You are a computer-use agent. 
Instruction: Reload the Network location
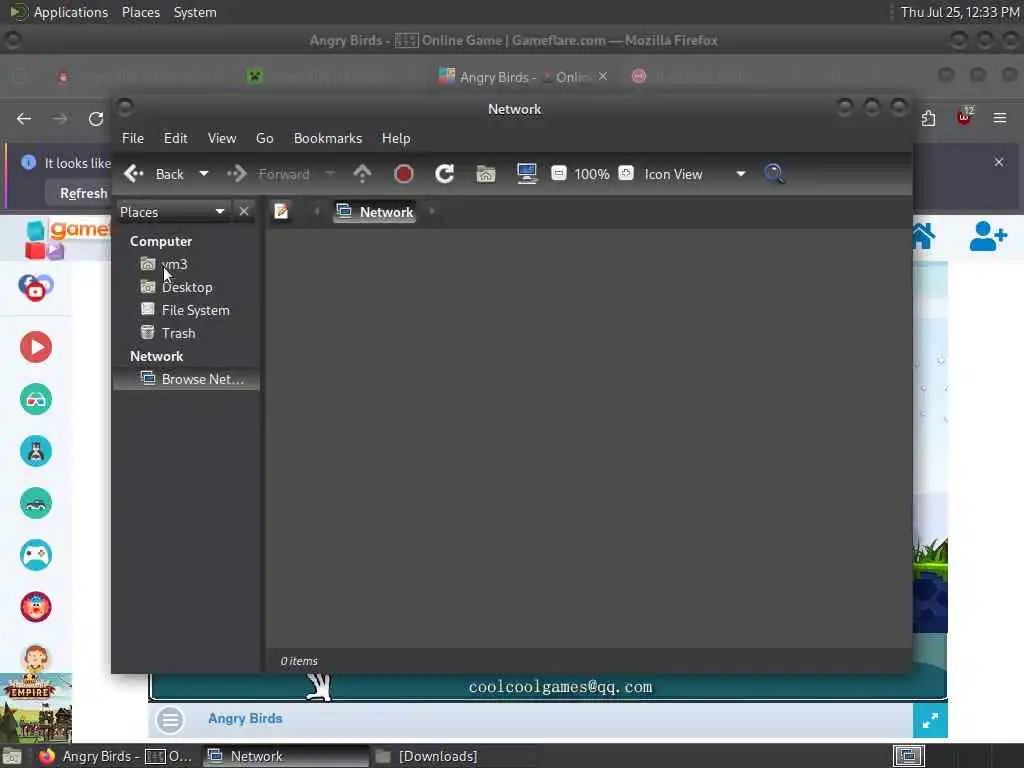[445, 174]
